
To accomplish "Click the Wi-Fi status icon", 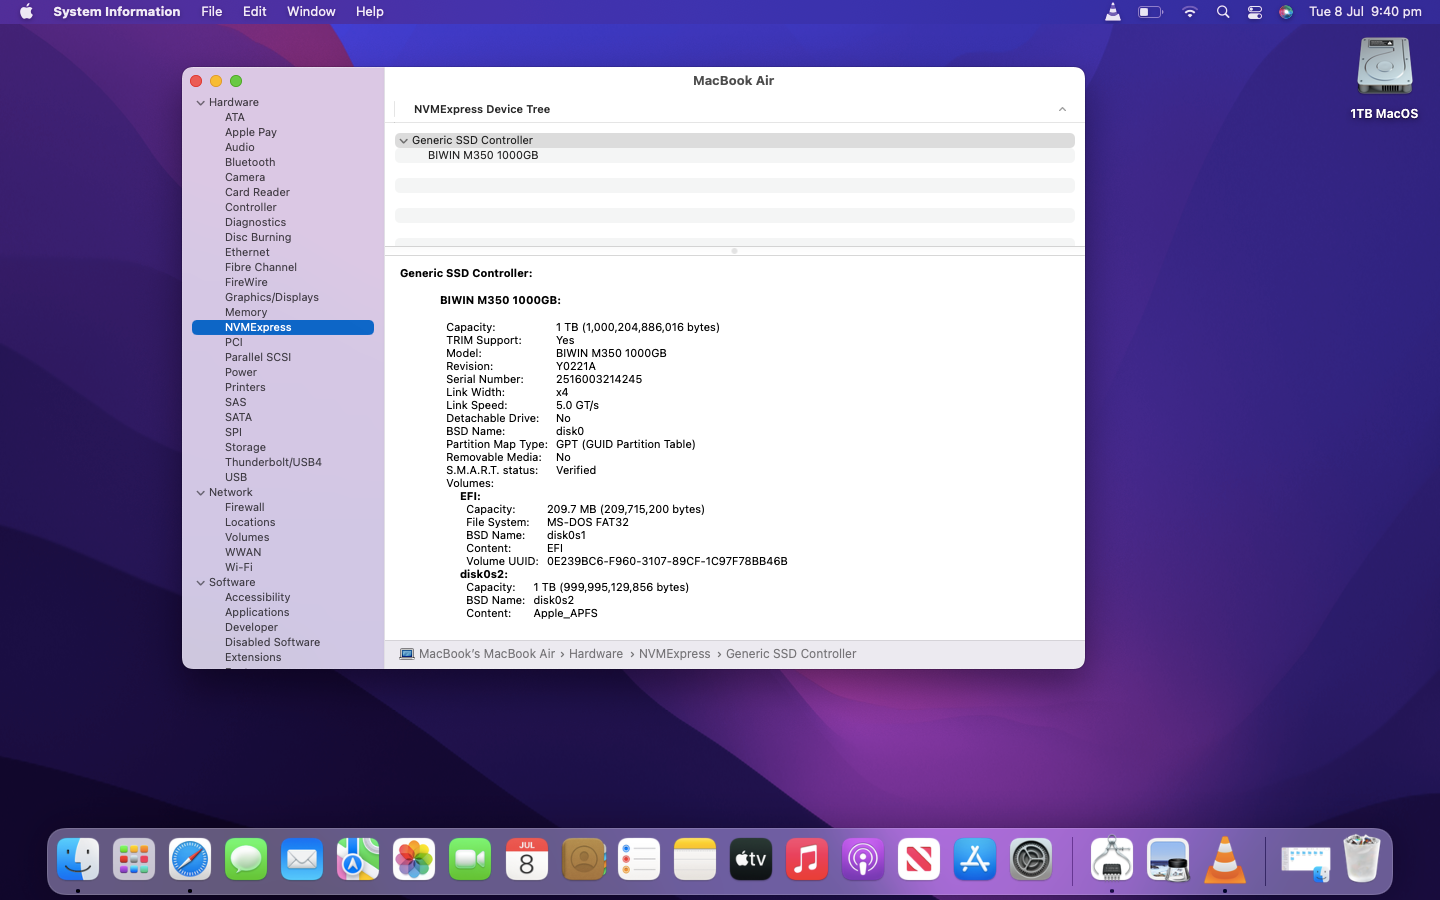I will [1189, 12].
